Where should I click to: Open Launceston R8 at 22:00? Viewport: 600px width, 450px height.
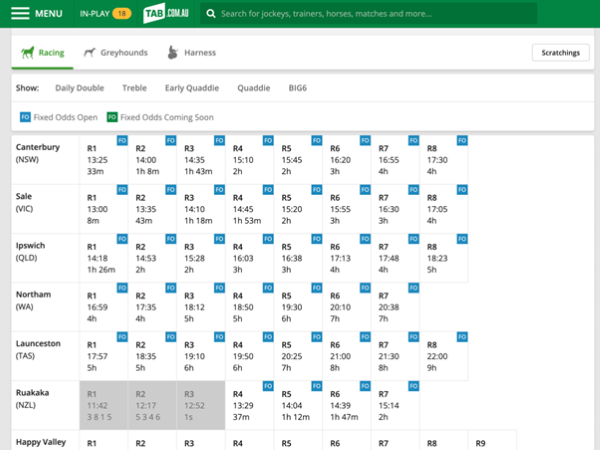point(444,356)
